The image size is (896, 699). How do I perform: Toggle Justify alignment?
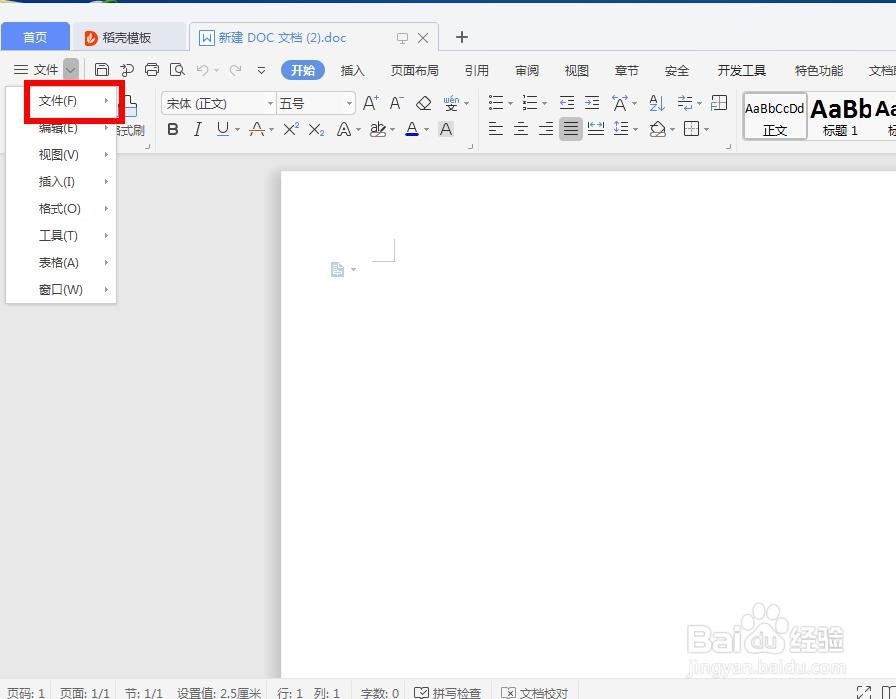click(570, 129)
